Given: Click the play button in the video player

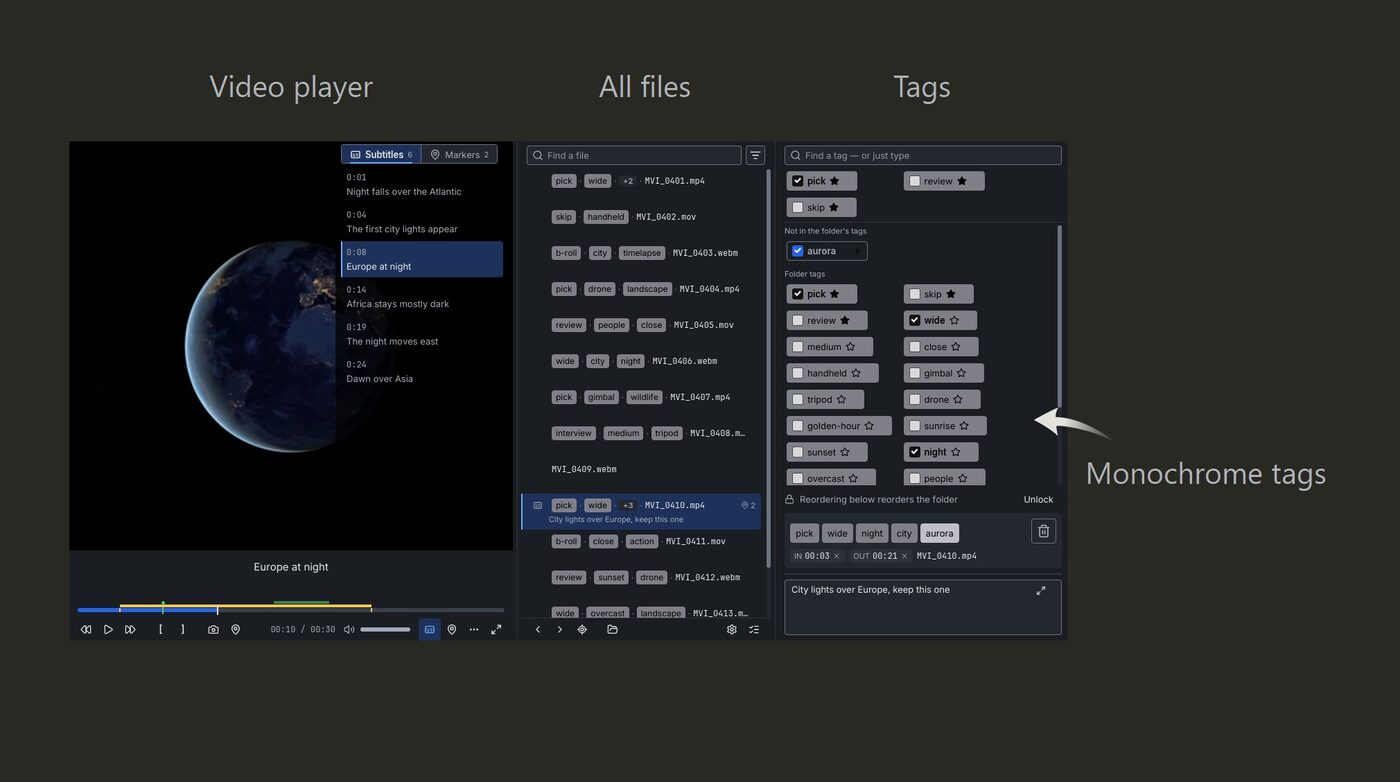Looking at the screenshot, I should 108,630.
